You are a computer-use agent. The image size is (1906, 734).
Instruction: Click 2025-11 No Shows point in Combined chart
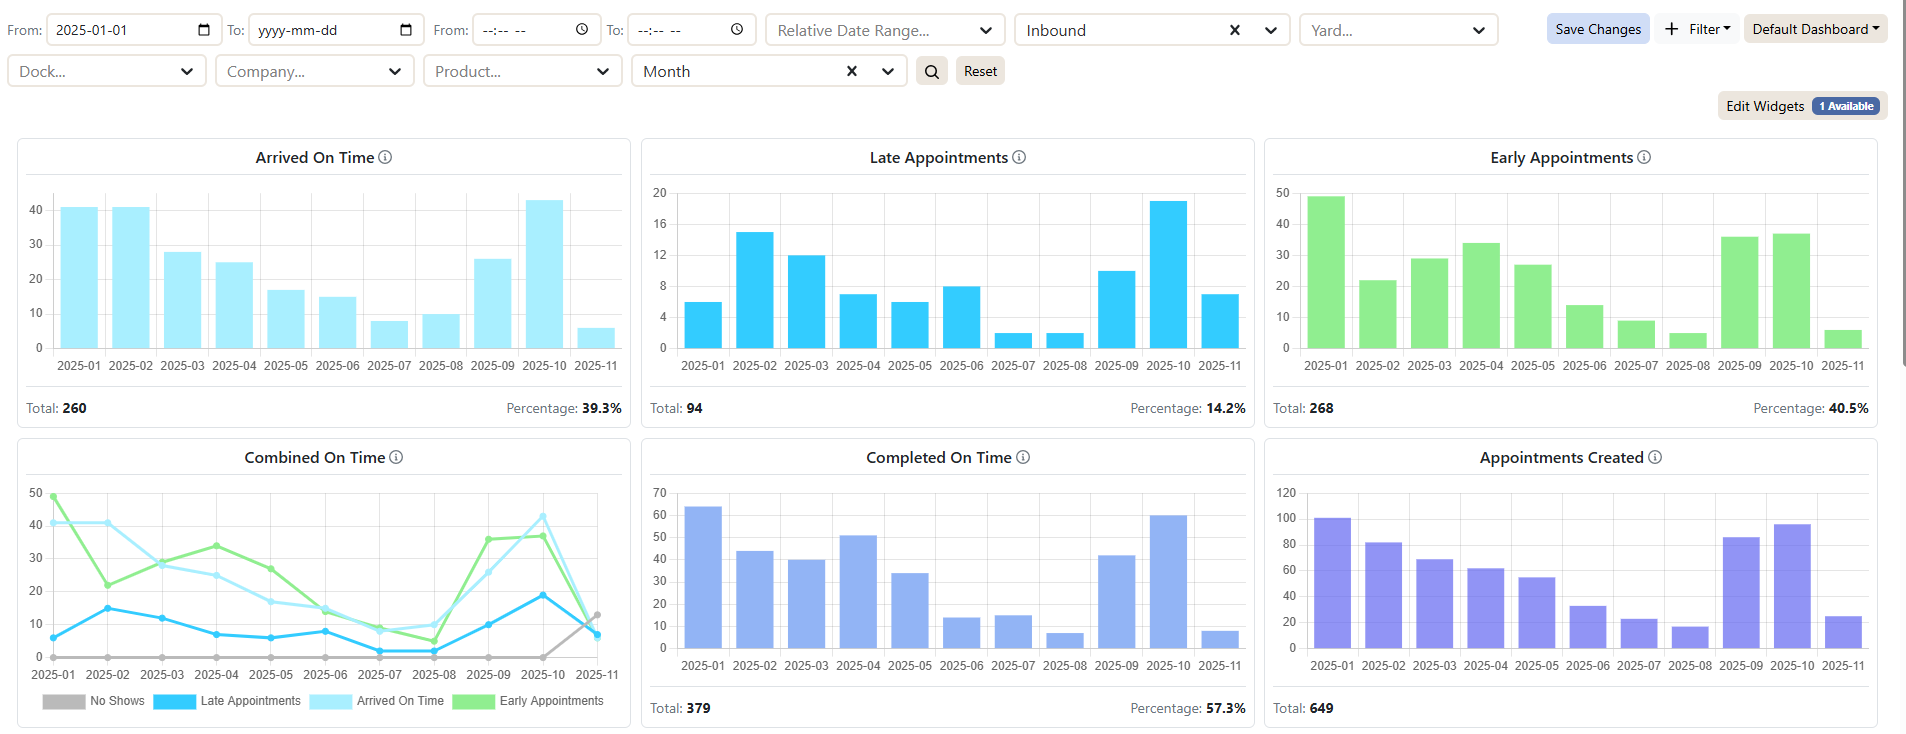(597, 615)
